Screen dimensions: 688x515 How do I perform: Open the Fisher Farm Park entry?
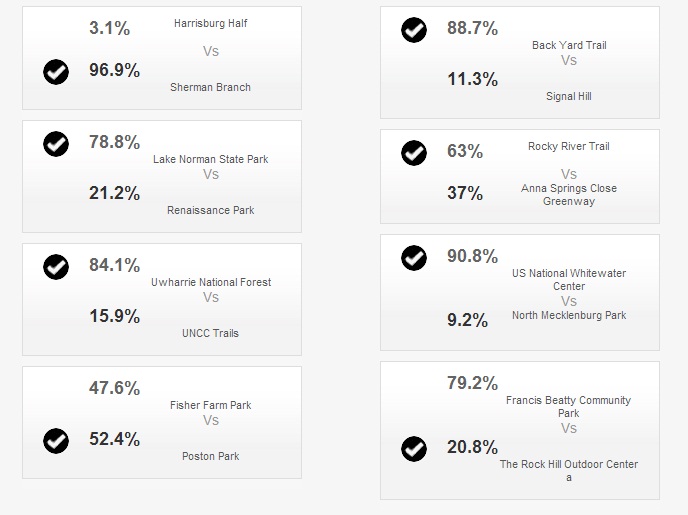click(x=211, y=405)
